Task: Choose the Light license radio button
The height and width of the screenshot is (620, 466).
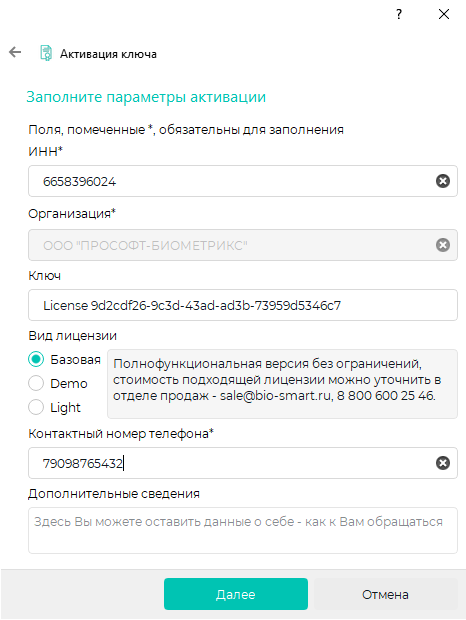Action: point(36,407)
